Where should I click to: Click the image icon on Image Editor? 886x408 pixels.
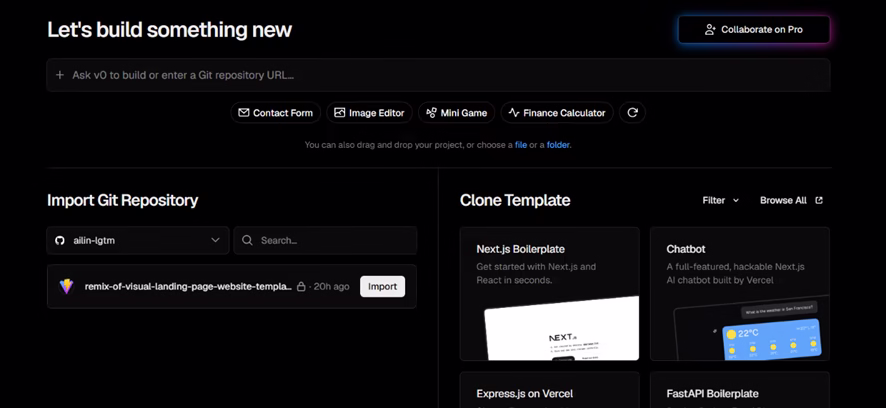(x=340, y=112)
